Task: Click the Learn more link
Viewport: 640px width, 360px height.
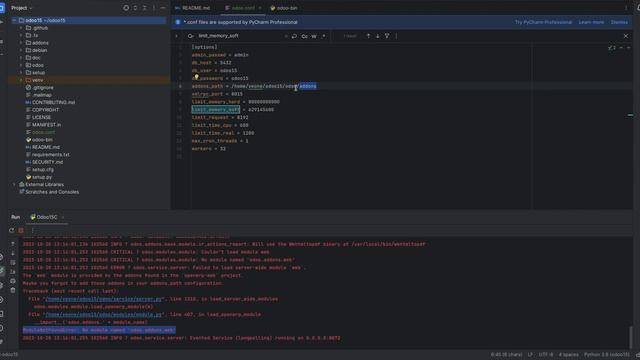Action: click(x=591, y=22)
